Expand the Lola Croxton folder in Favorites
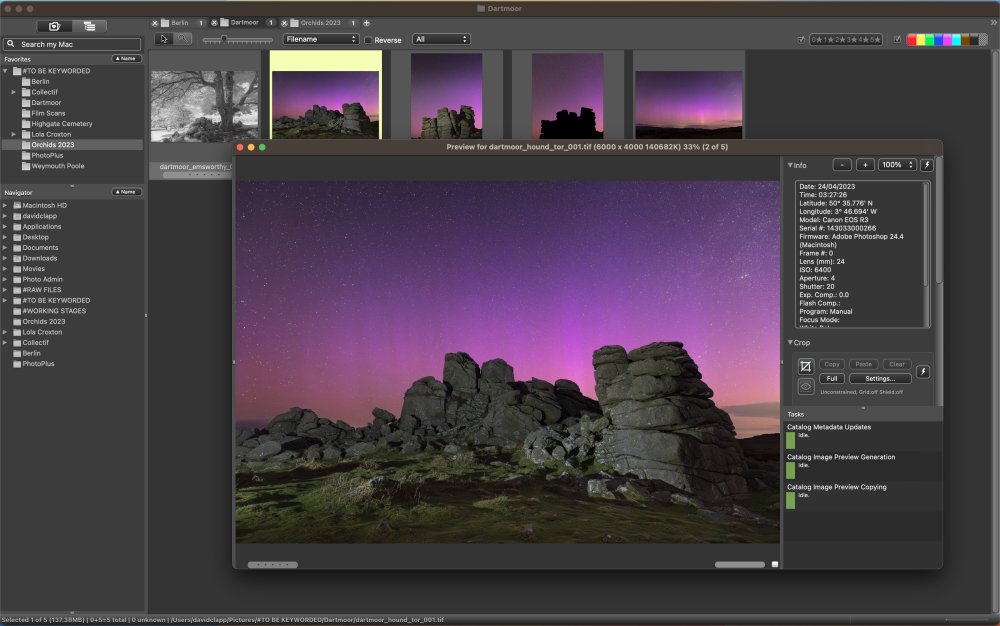This screenshot has height=626, width=1000. coord(13,135)
